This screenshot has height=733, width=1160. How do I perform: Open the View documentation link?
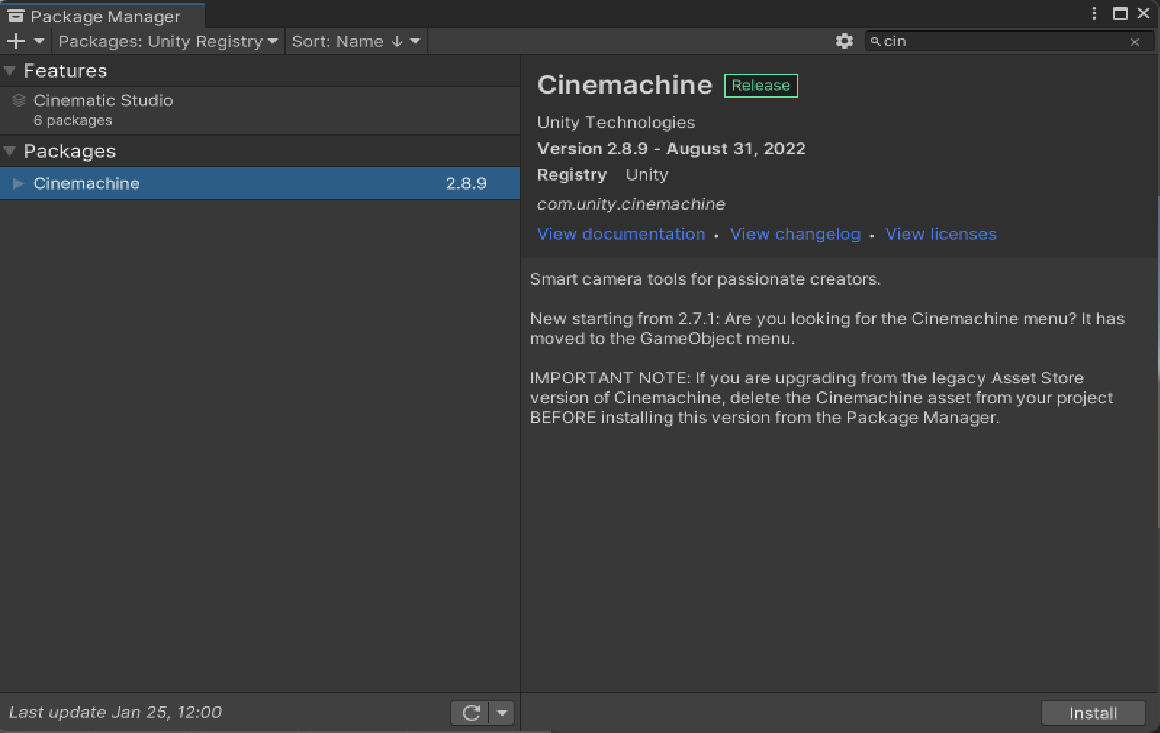620,233
